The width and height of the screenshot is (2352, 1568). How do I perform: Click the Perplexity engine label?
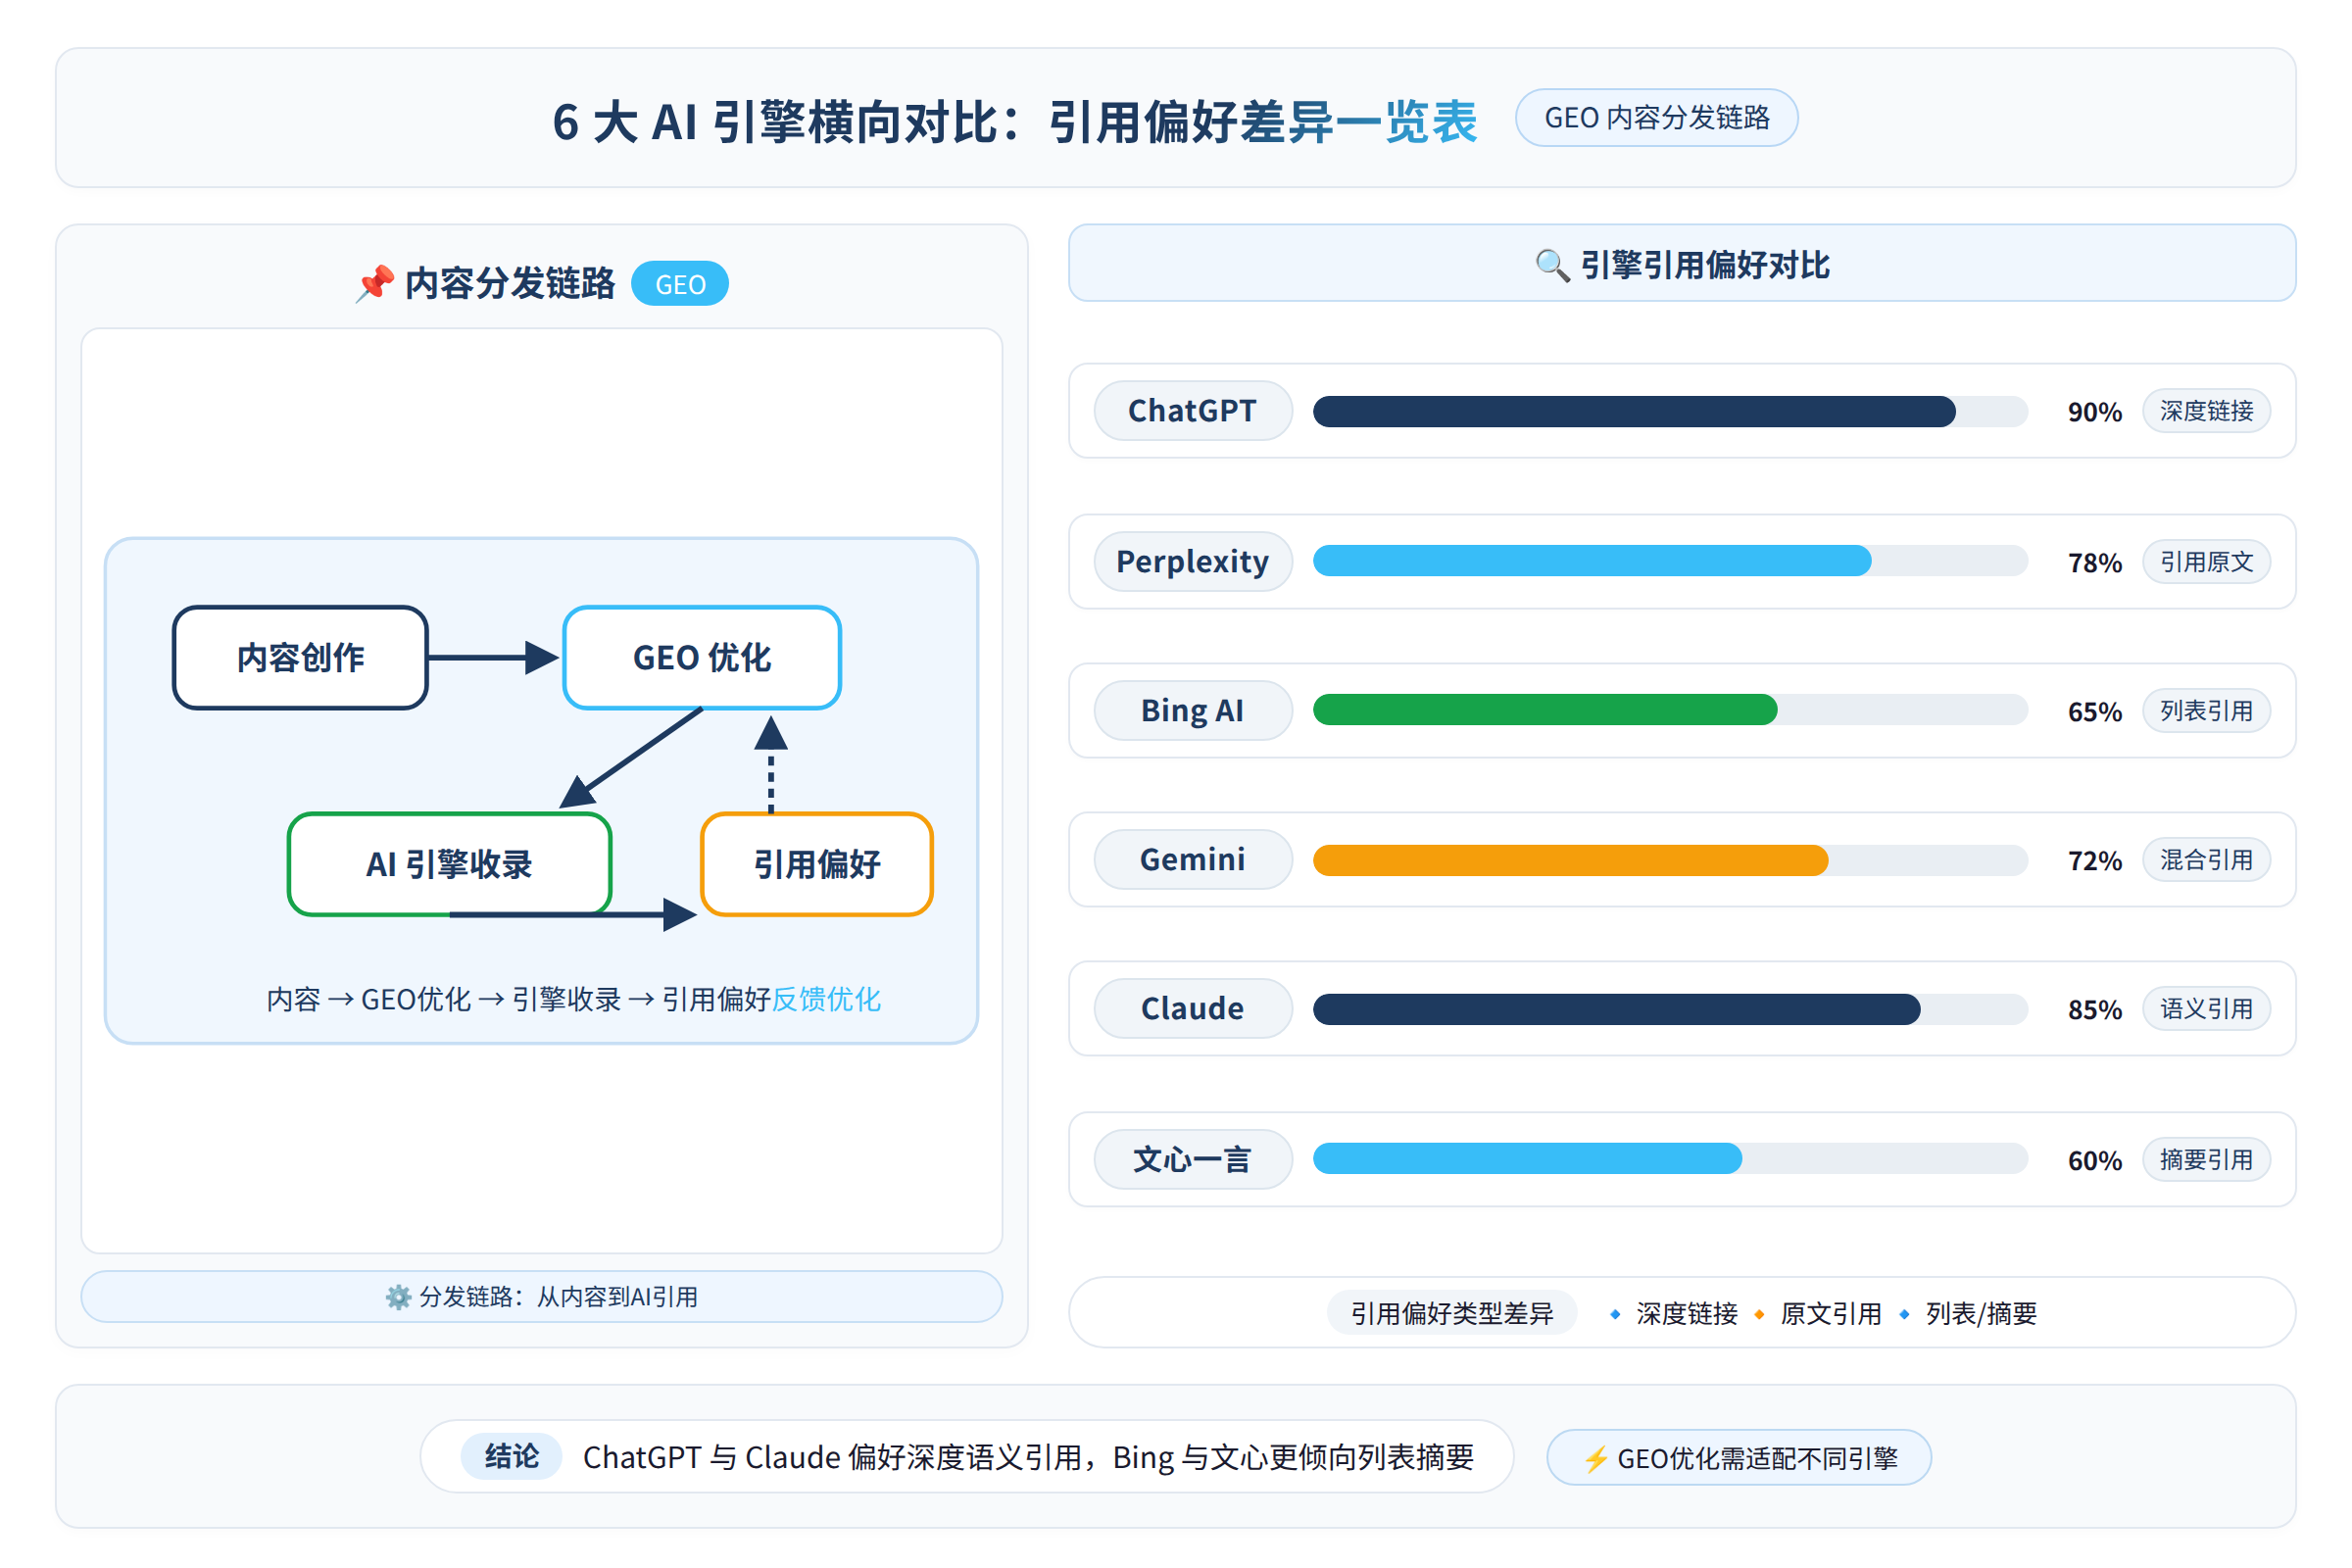[x=1193, y=562]
